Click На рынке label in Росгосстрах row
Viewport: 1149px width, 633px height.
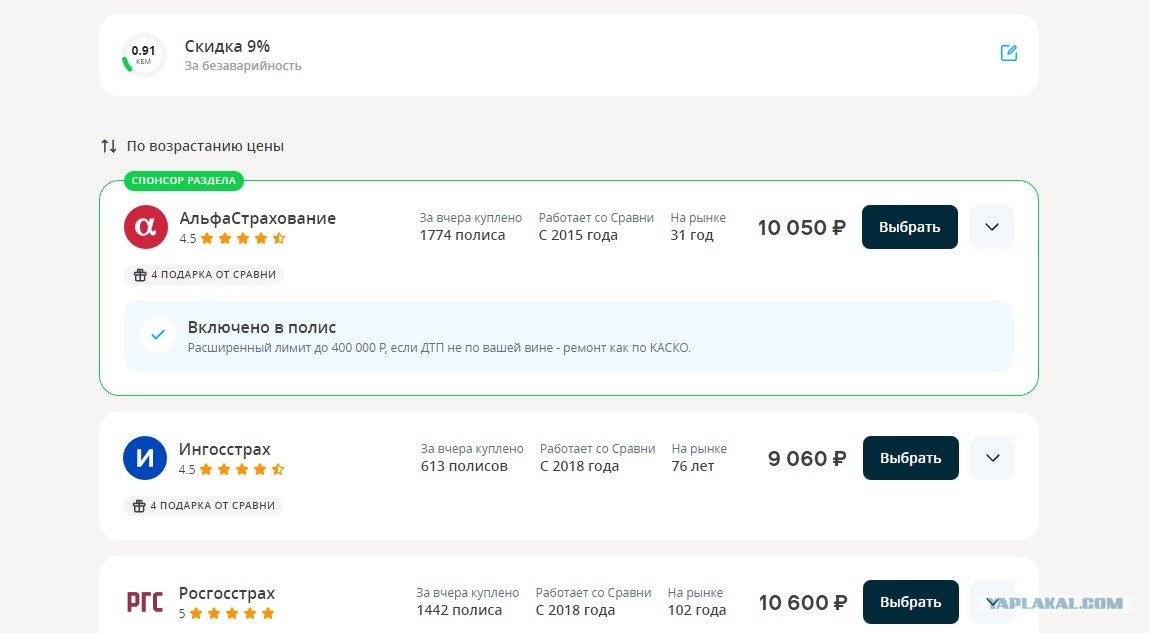(x=695, y=593)
